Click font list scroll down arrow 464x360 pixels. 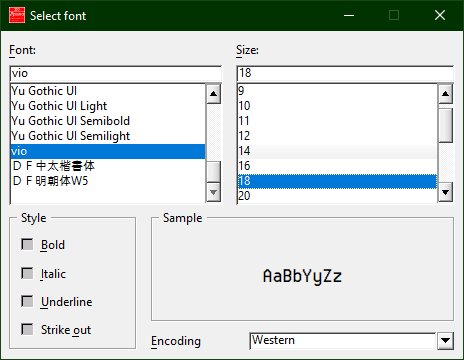pos(213,192)
